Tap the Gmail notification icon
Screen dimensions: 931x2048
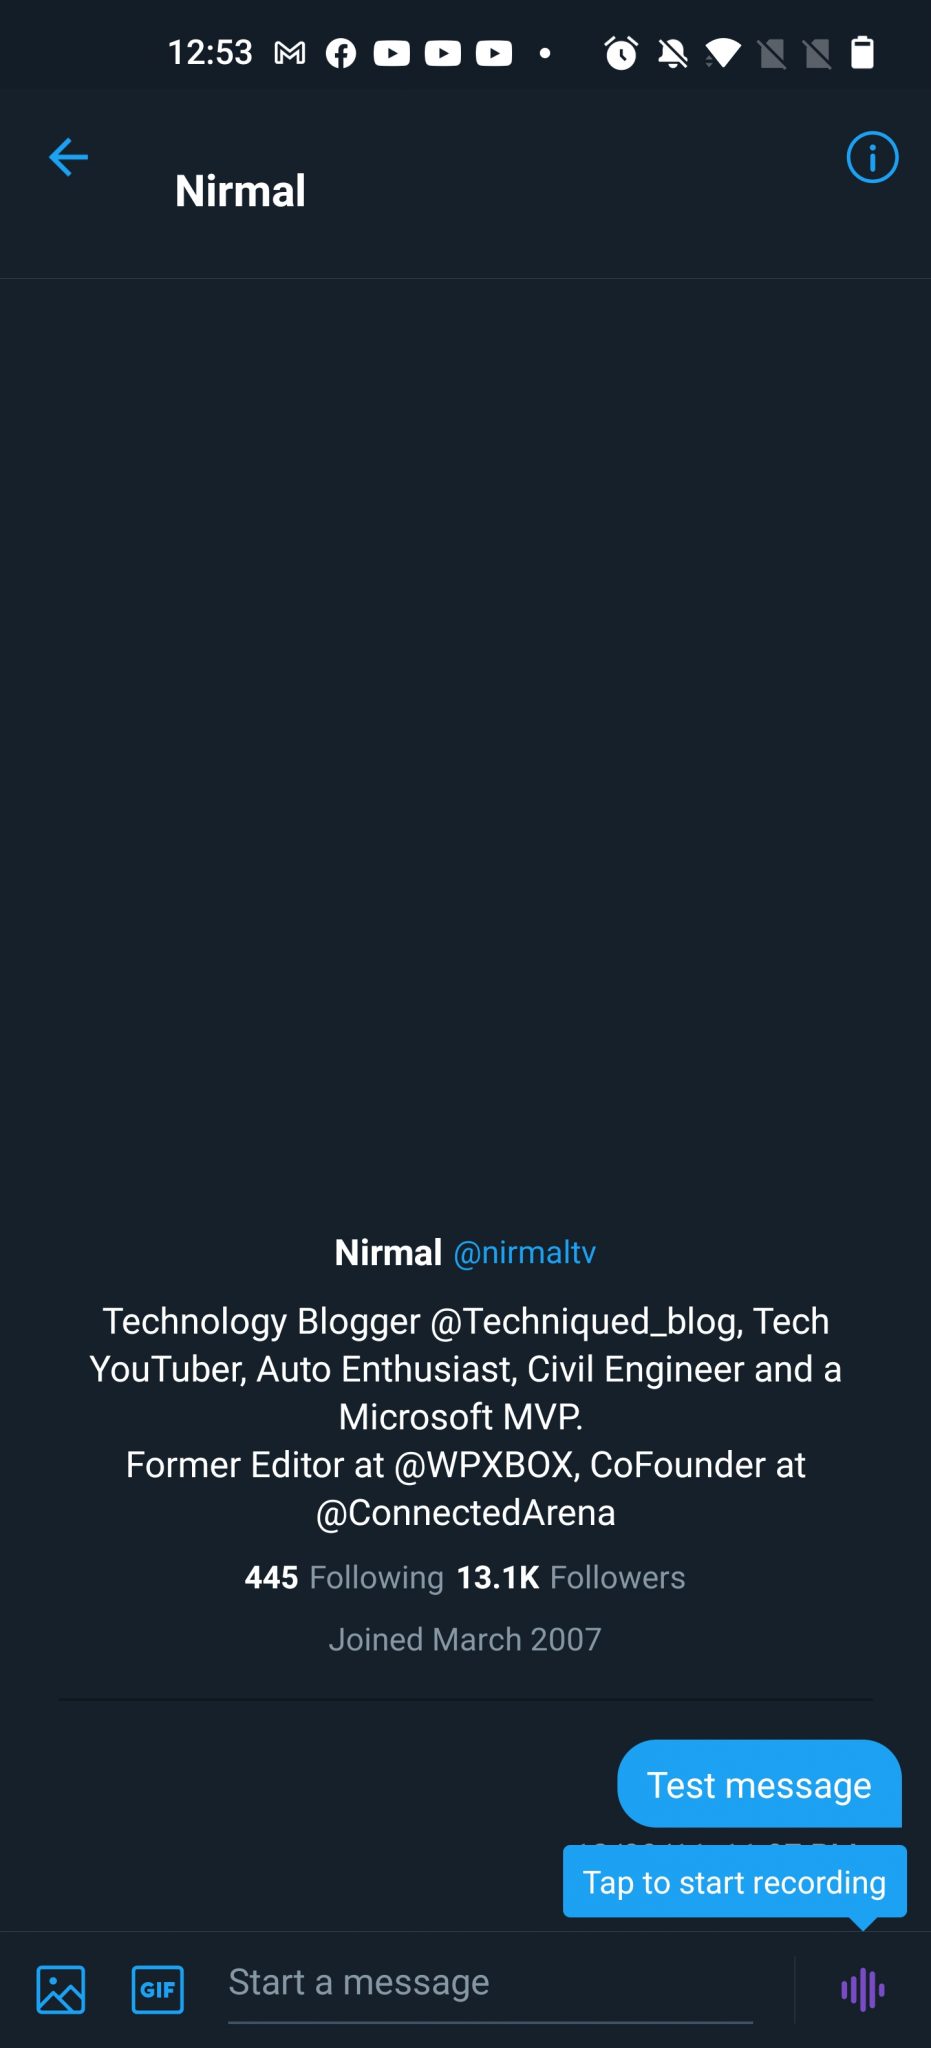290,53
